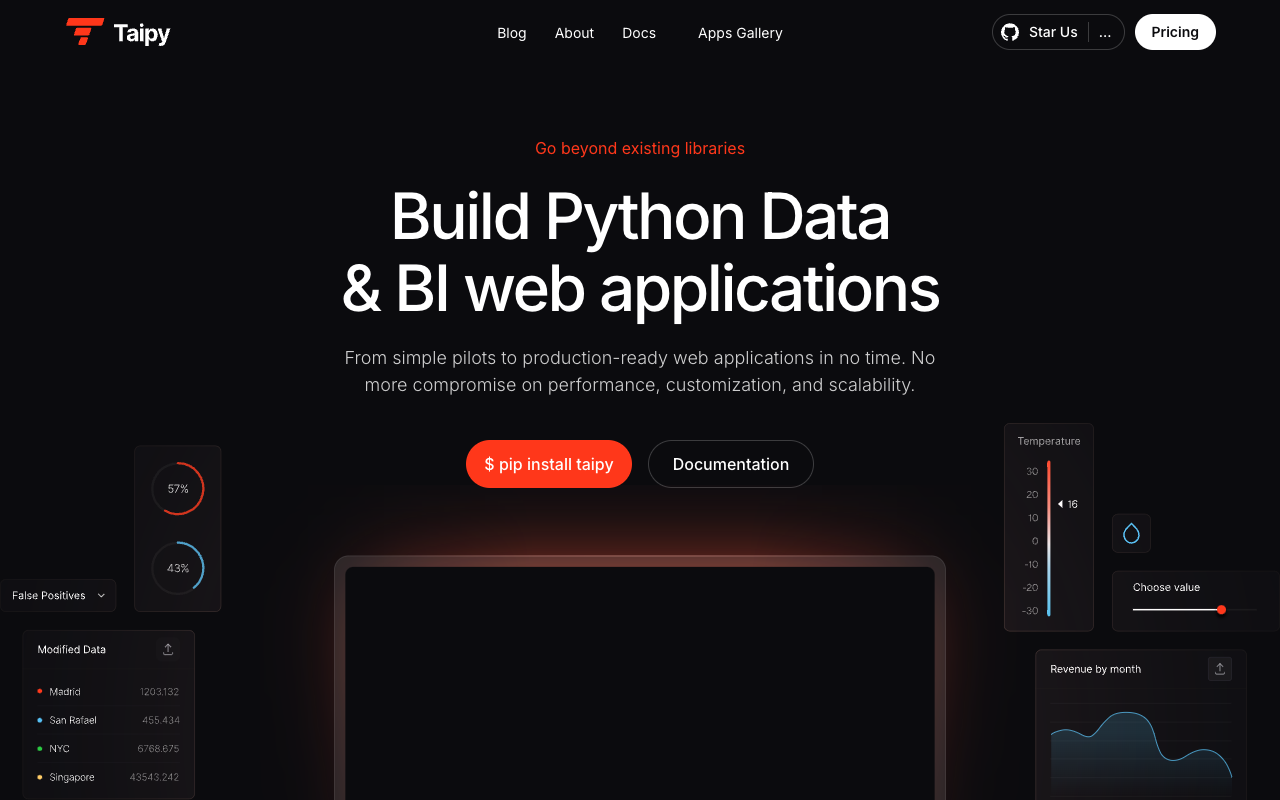Click the 57% circular progress gauge

(178, 489)
